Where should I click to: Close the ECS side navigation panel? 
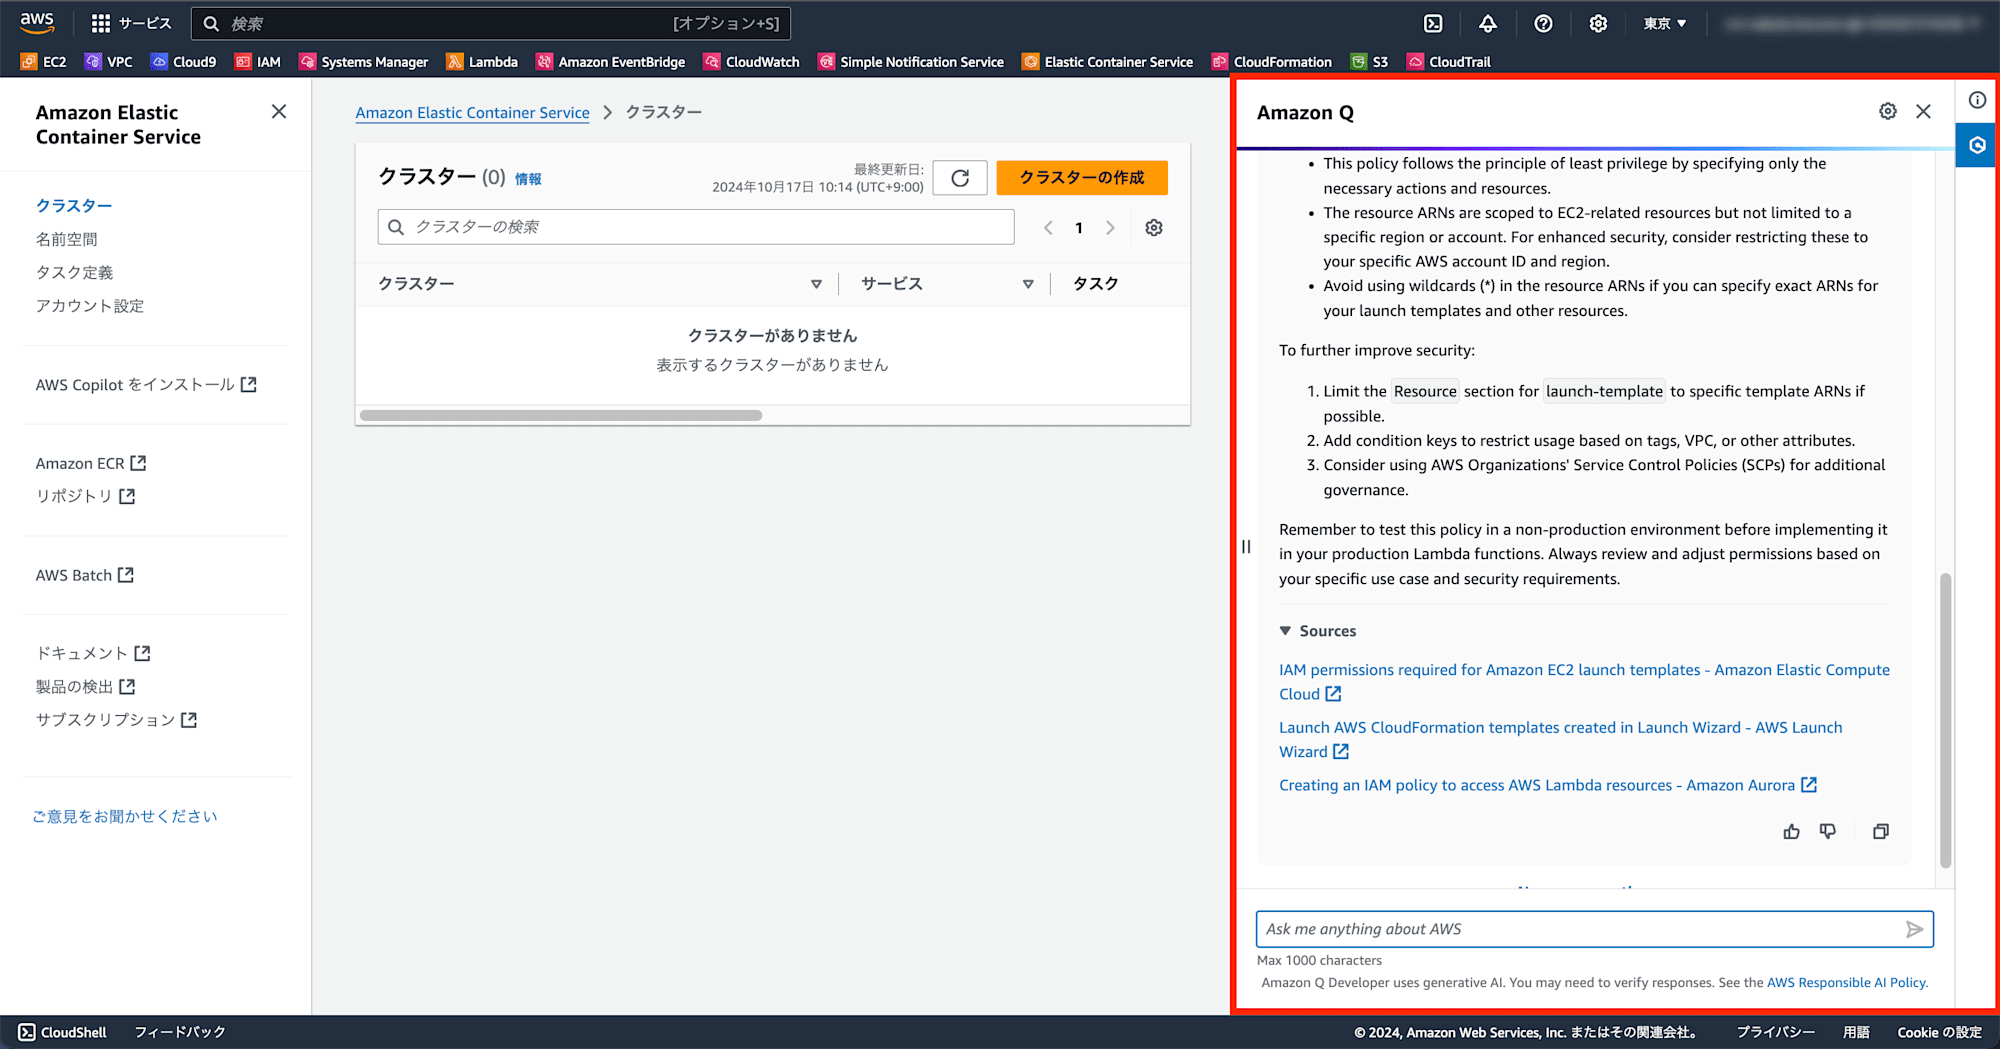[279, 112]
